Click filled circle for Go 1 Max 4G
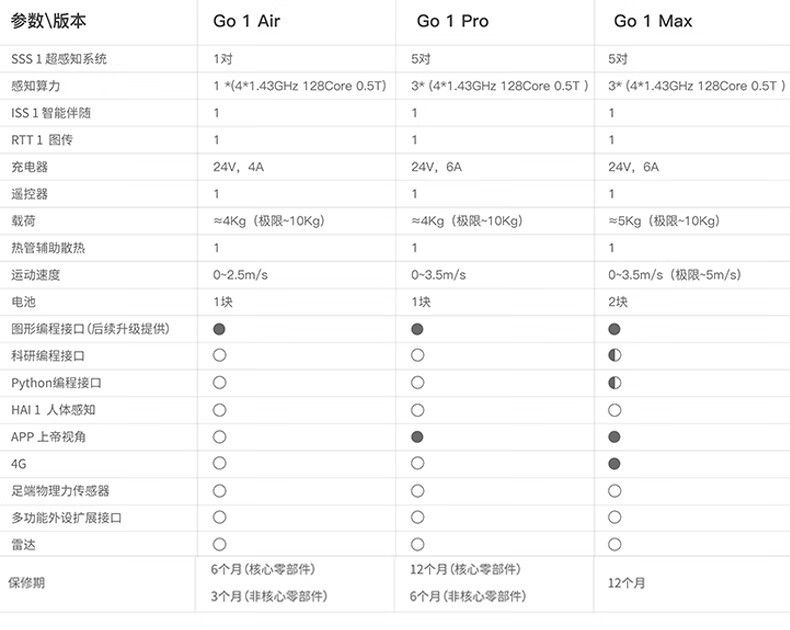This screenshot has height=630, width=790. click(614, 463)
